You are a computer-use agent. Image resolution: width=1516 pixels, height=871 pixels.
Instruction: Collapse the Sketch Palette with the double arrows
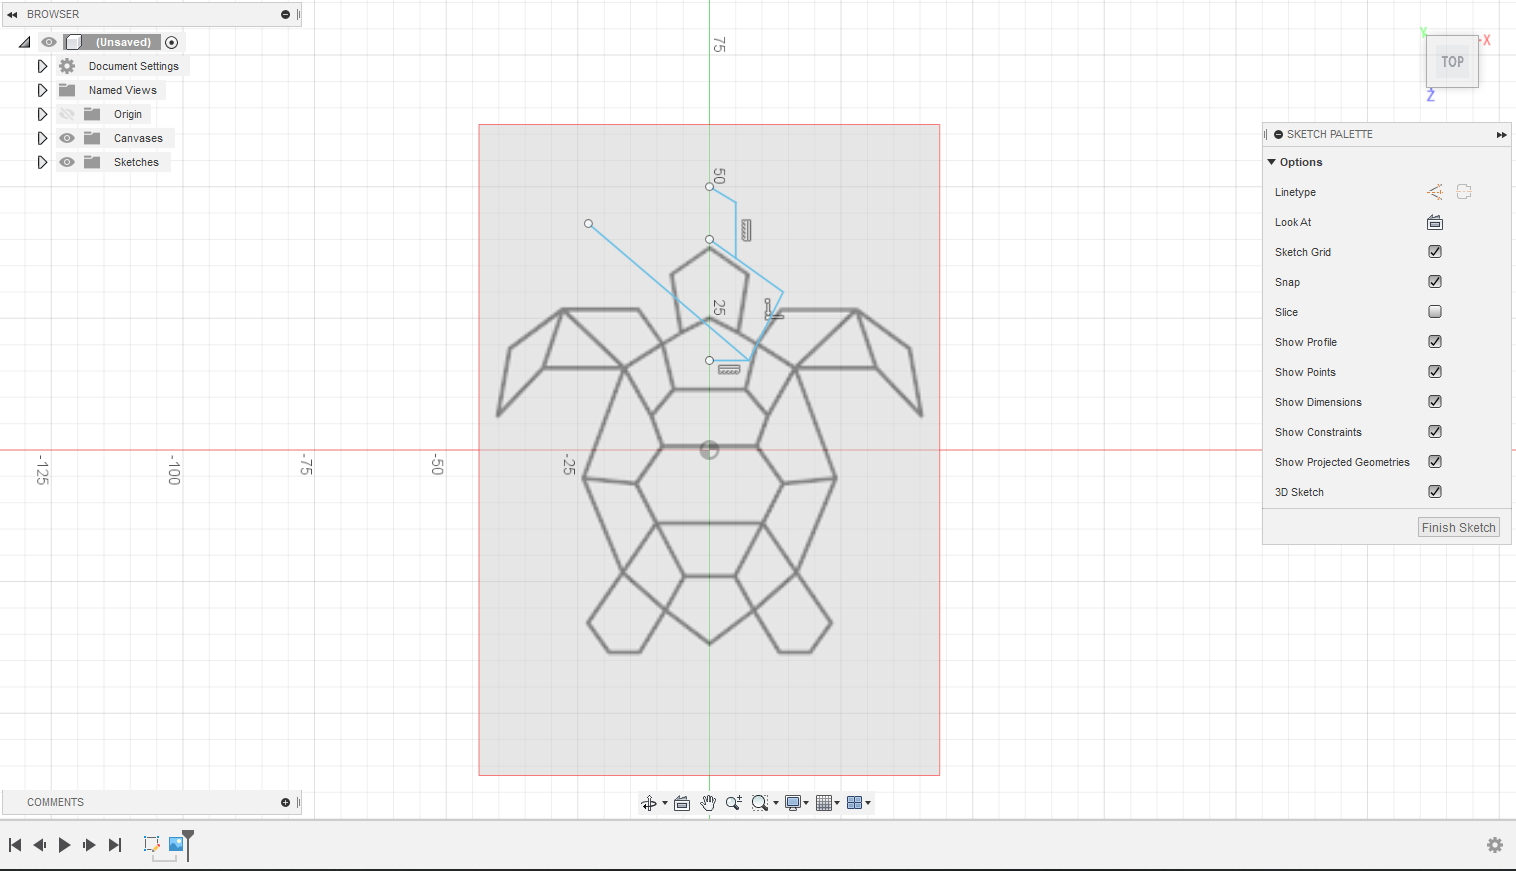[1501, 134]
